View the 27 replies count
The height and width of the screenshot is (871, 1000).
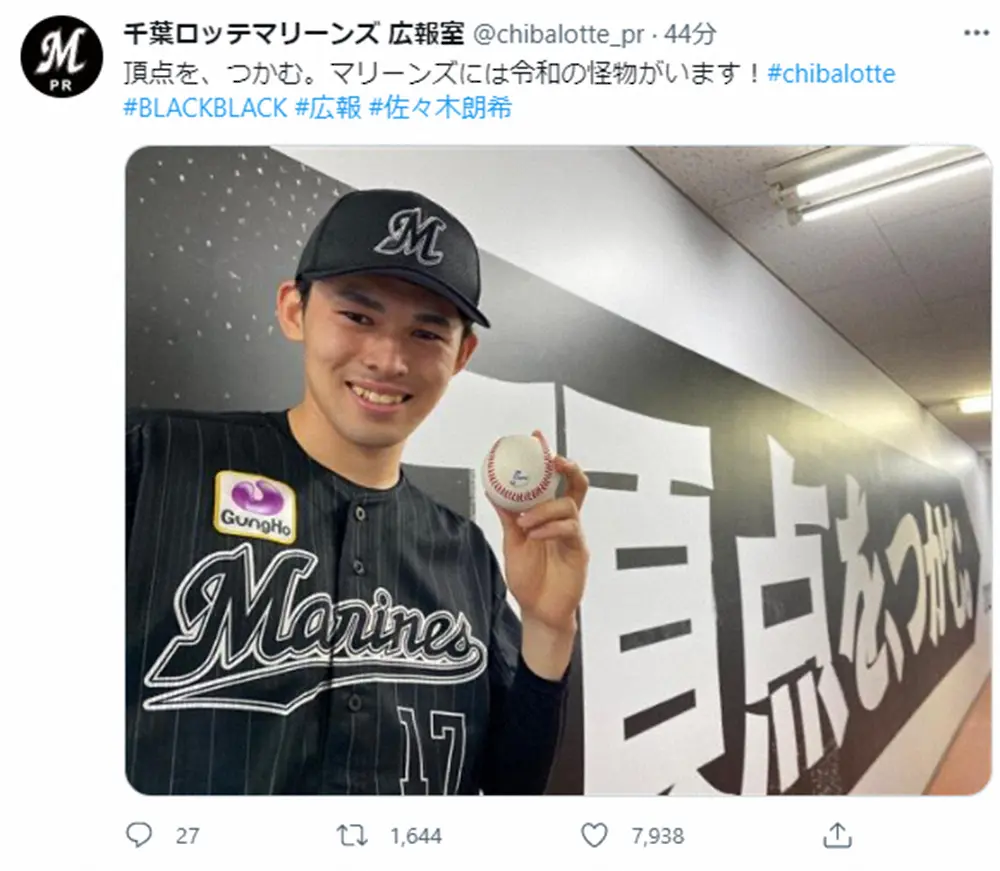click(188, 836)
